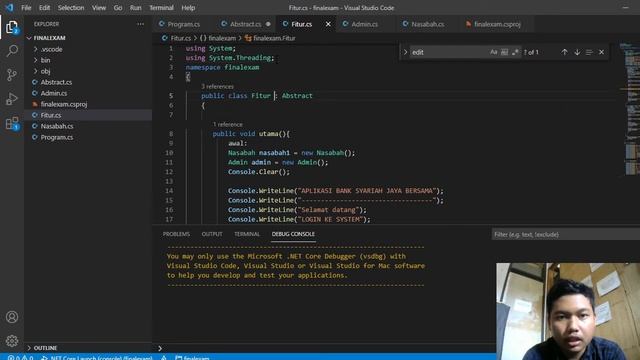Open the Accounts menu icon

click(x=12, y=317)
